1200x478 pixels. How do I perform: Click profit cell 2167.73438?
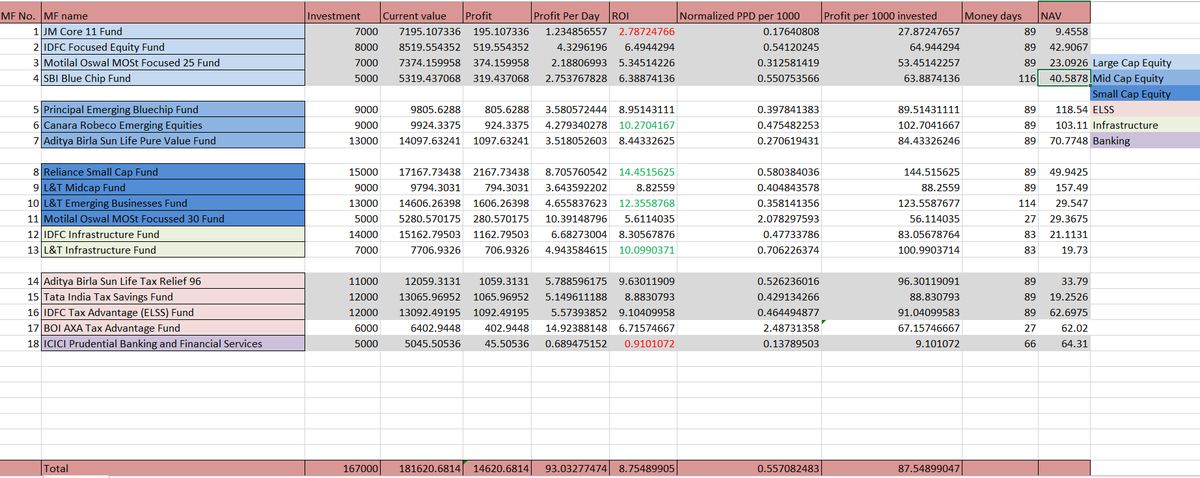pyautogui.click(x=497, y=172)
